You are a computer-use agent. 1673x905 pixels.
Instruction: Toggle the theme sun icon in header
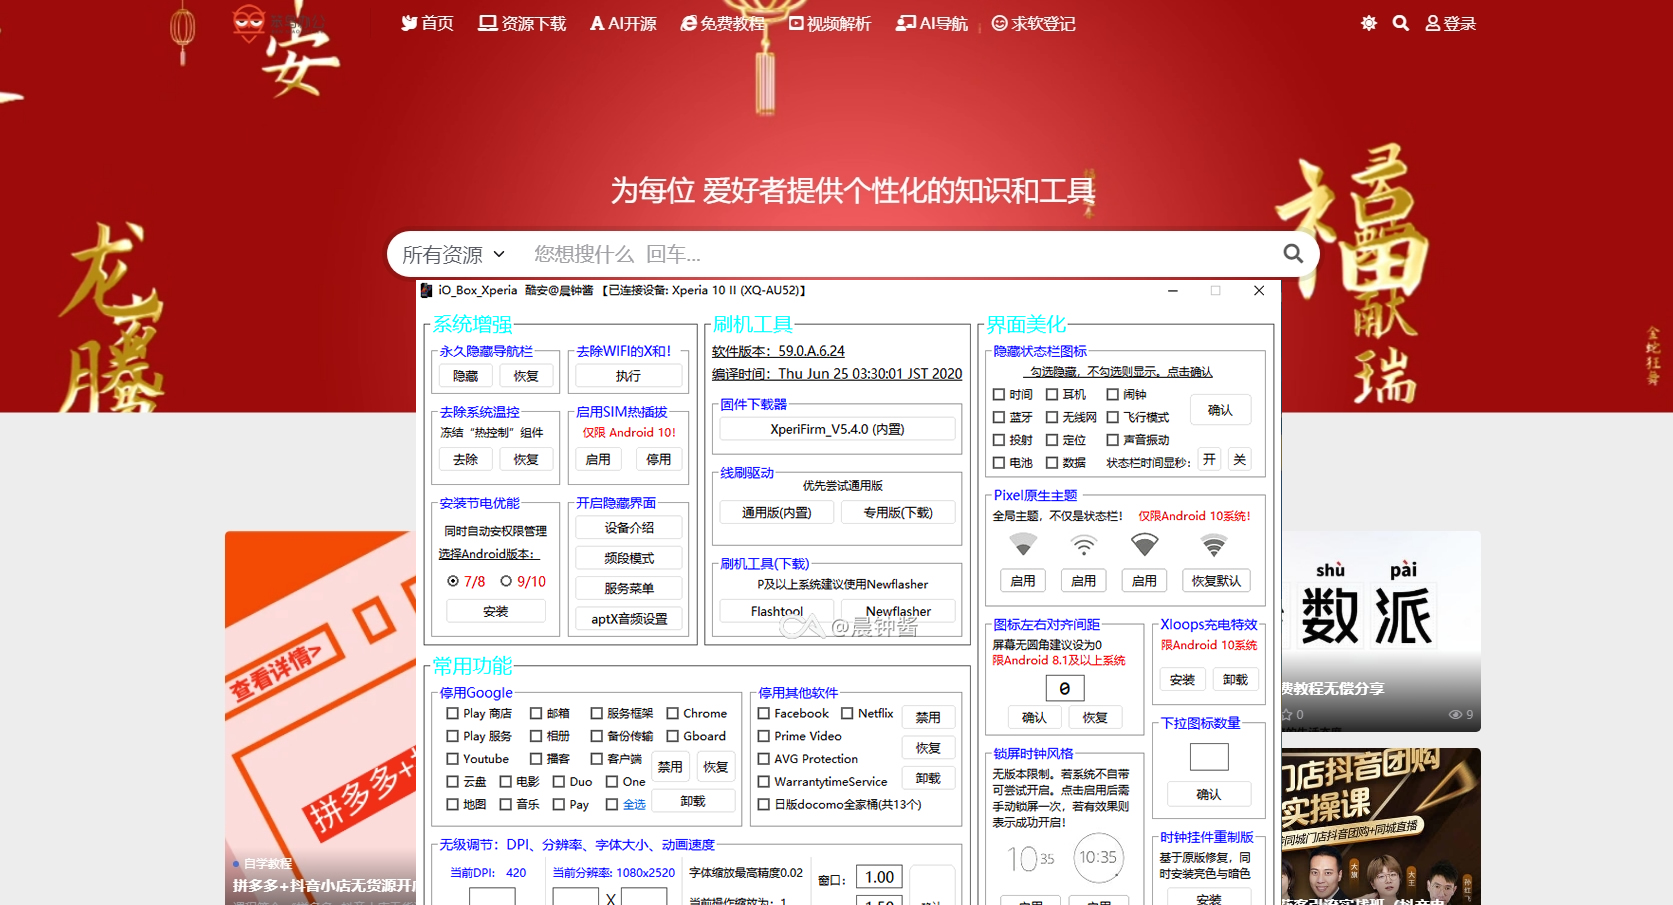1369,23
